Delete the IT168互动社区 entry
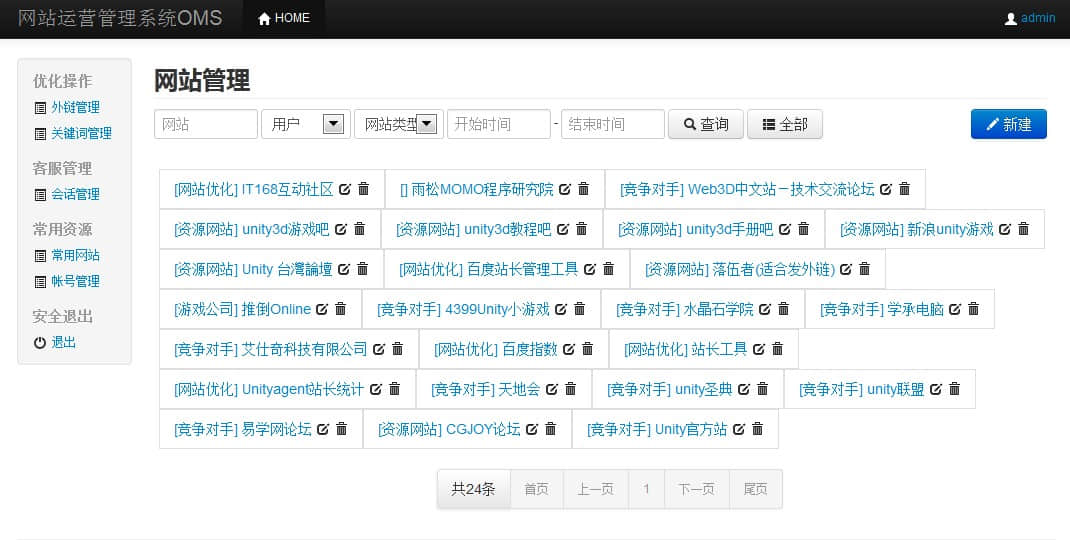Viewport: 1070px width, 540px height. coord(364,188)
